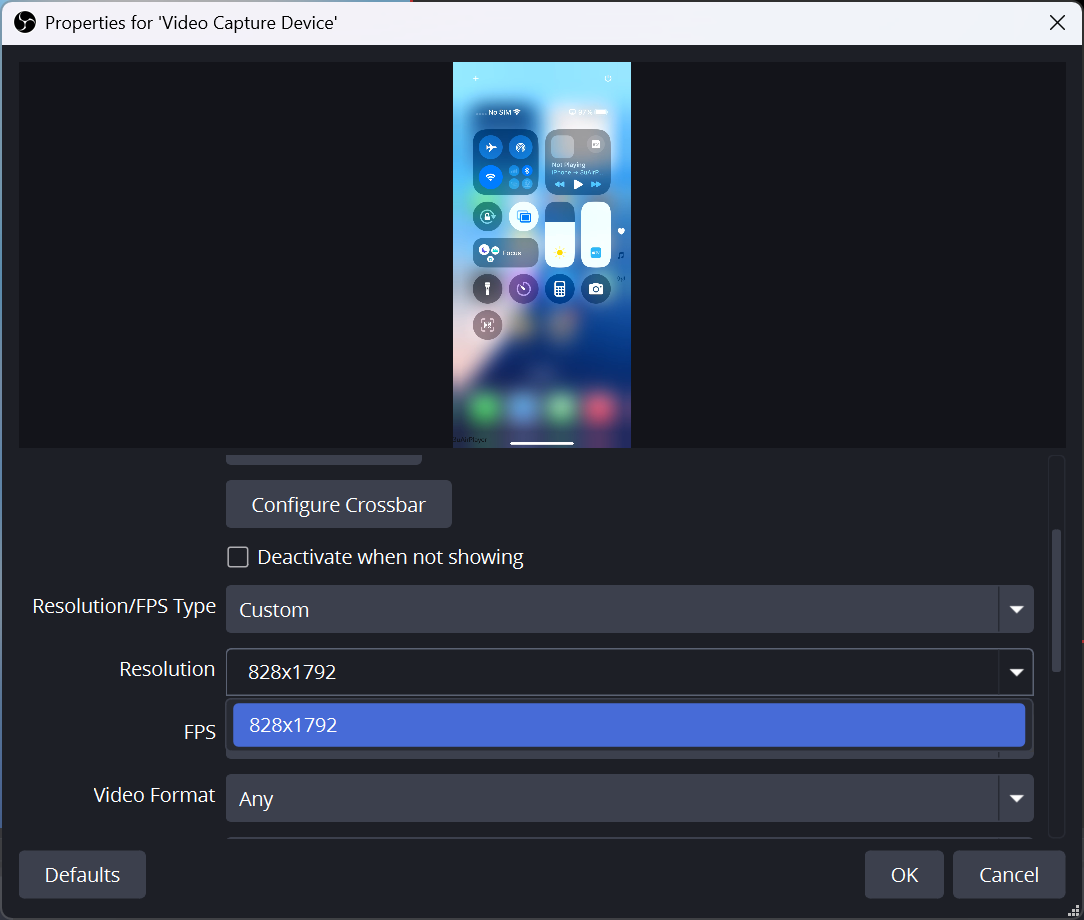Toggle the Focus control in the preview
This screenshot has height=920, width=1084.
pos(505,252)
